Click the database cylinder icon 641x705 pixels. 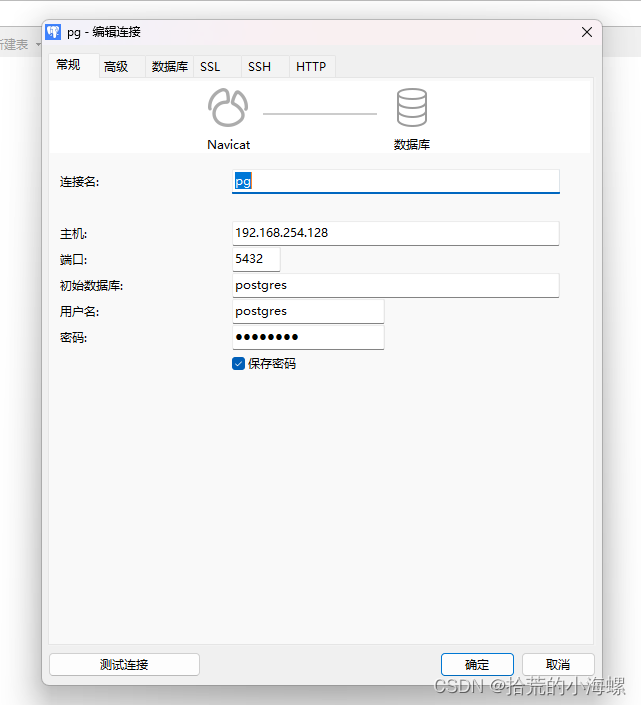(412, 107)
